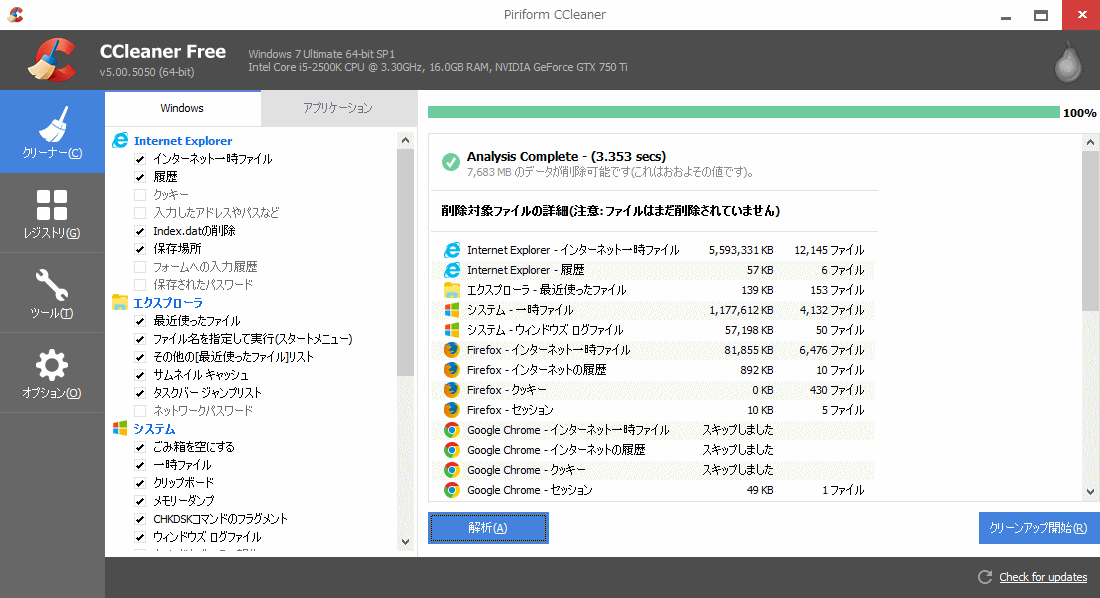Open the オプション options gear section
The image size is (1100, 598).
52,373
